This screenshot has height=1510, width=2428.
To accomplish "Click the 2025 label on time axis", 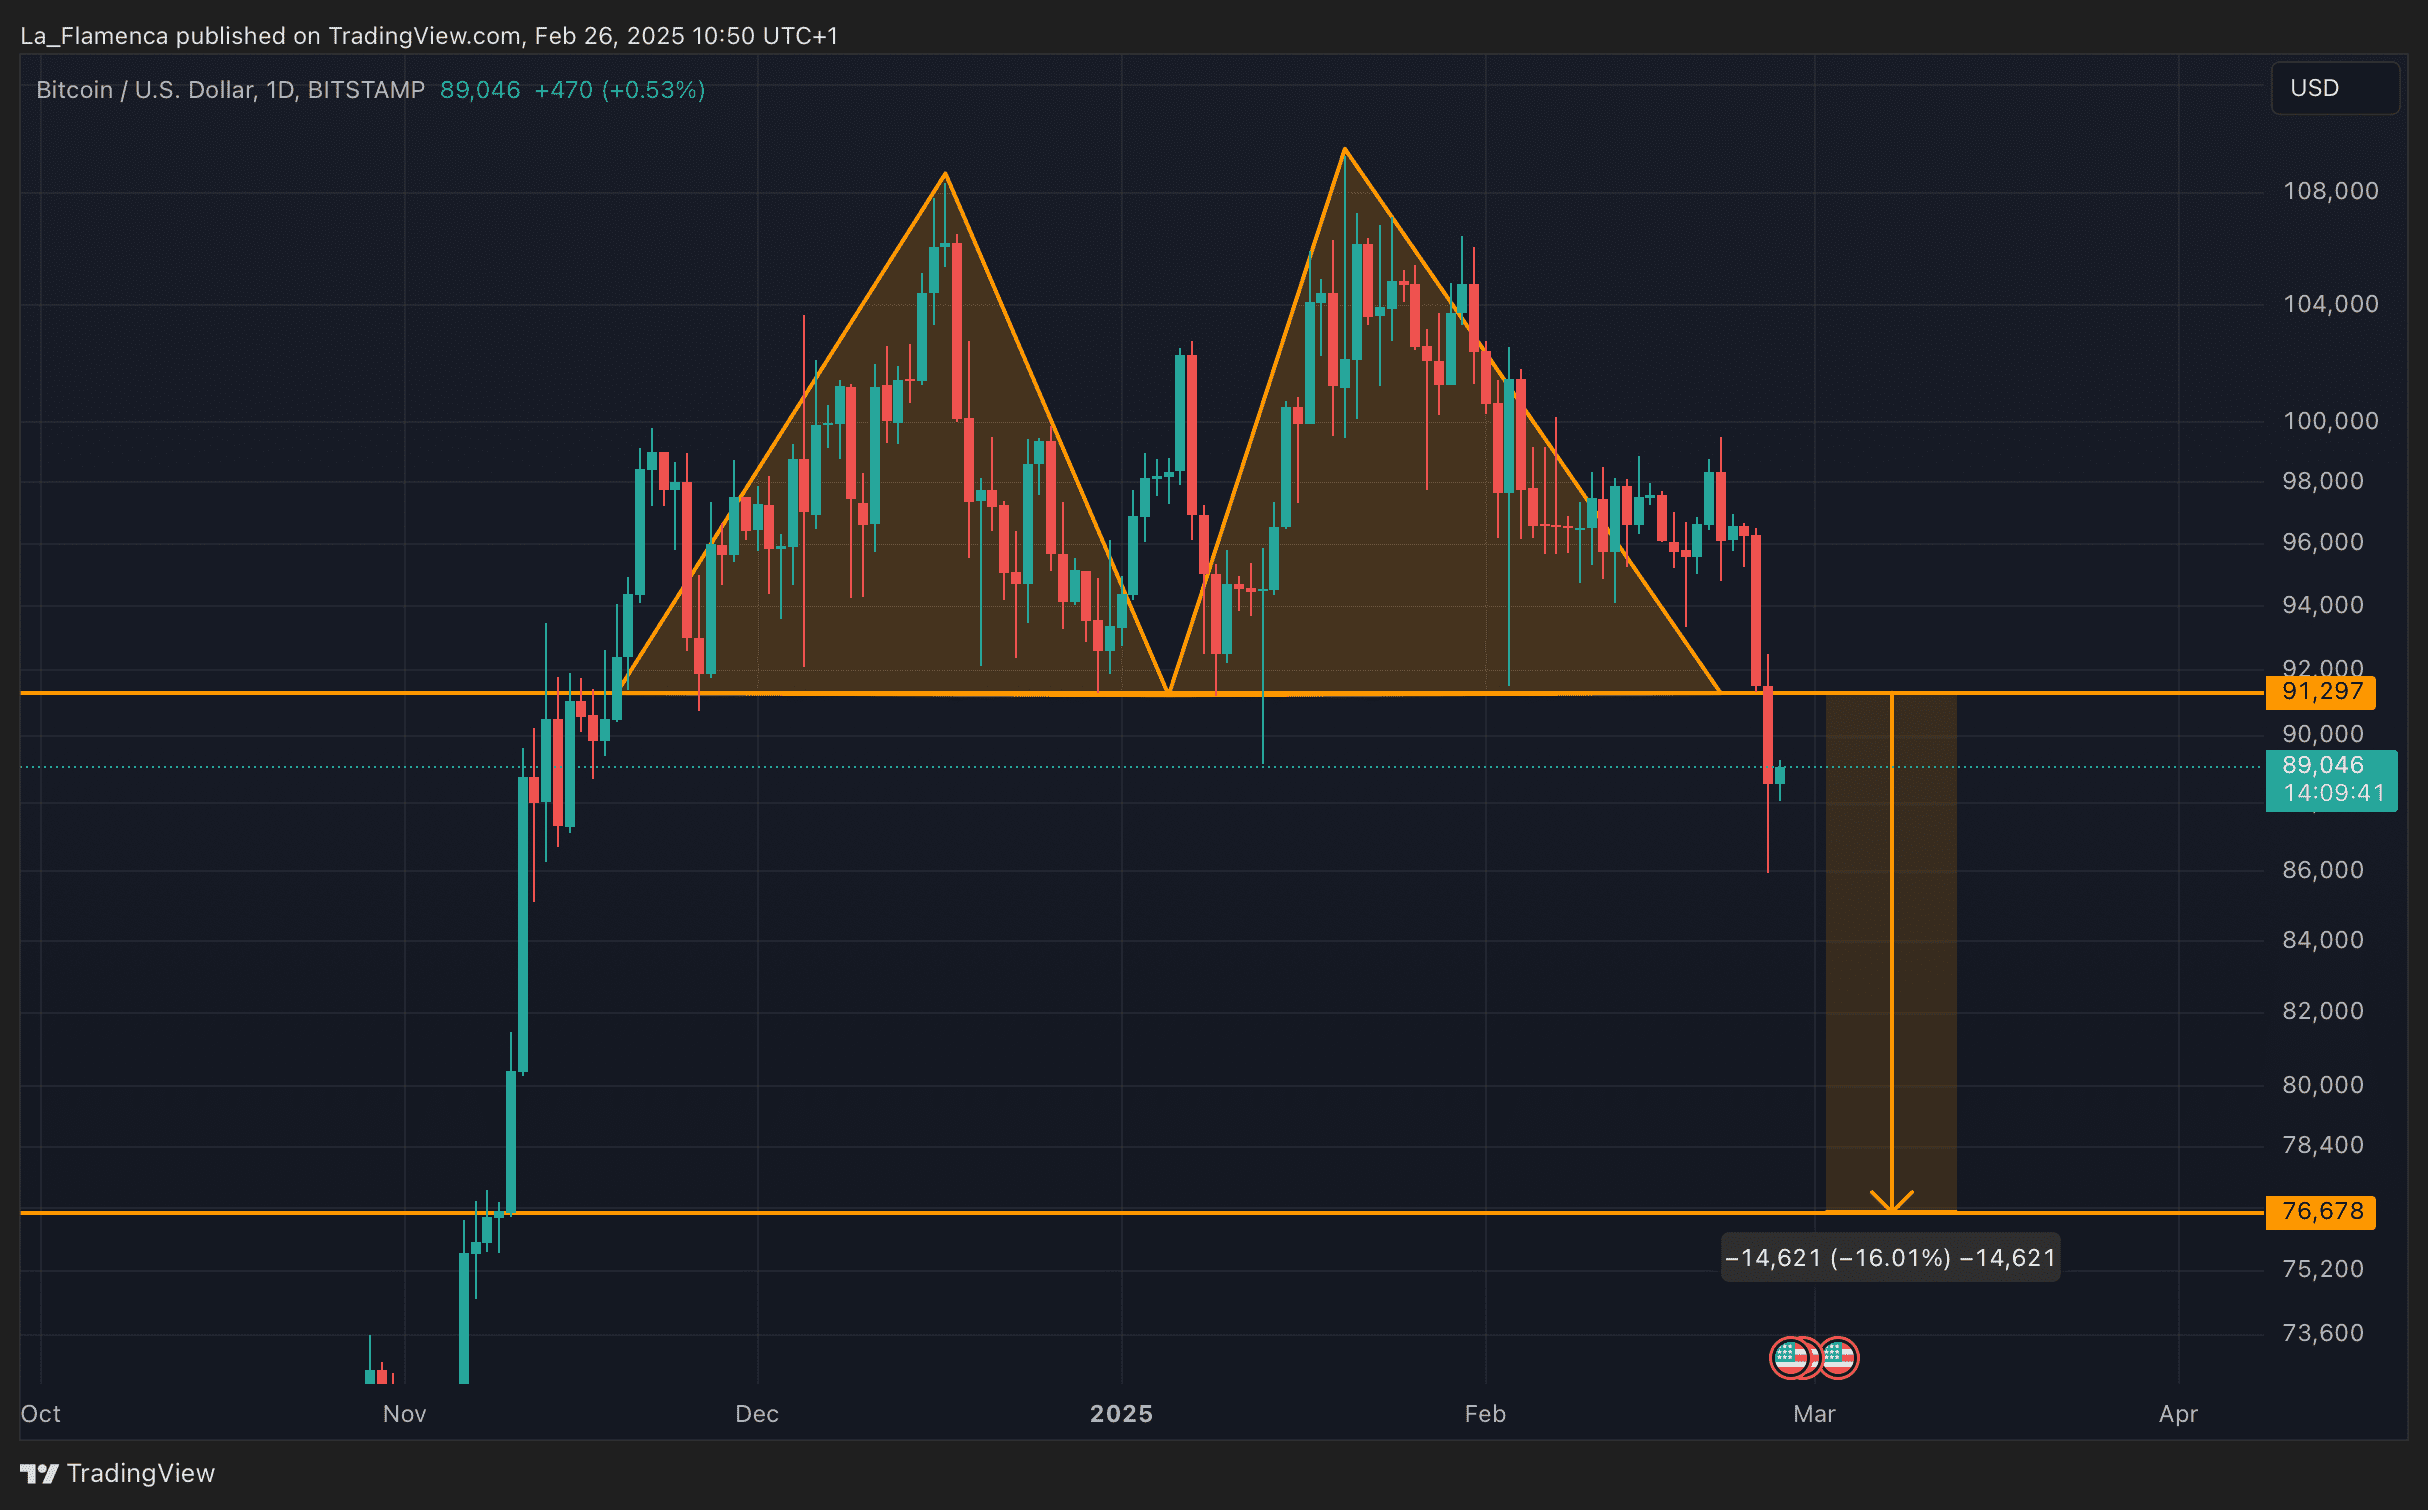I will (x=1121, y=1414).
